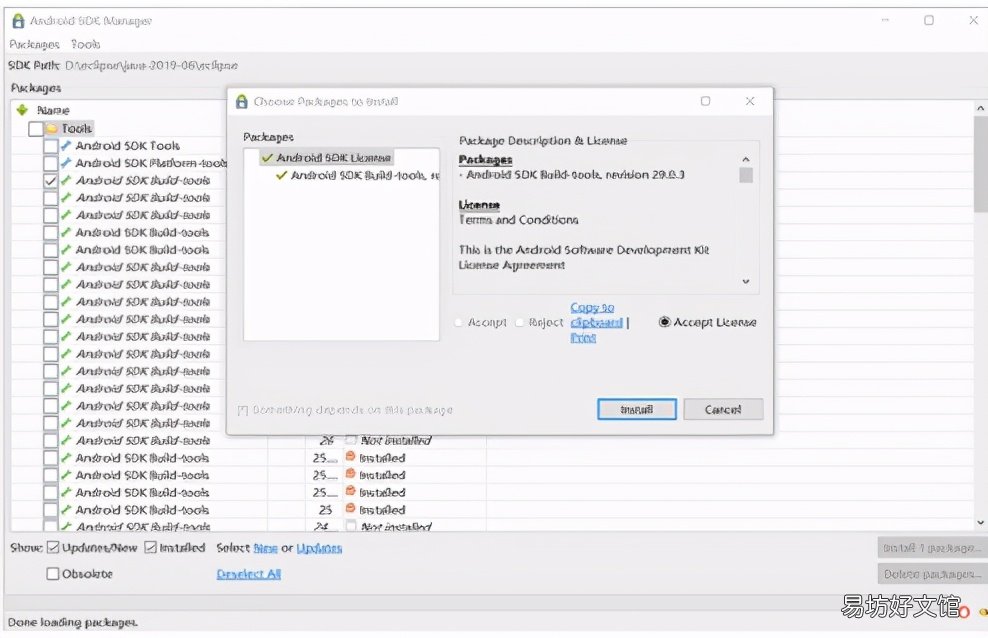
Task: Click the 'Done loading packages.' status text
Action: (x=72, y=622)
